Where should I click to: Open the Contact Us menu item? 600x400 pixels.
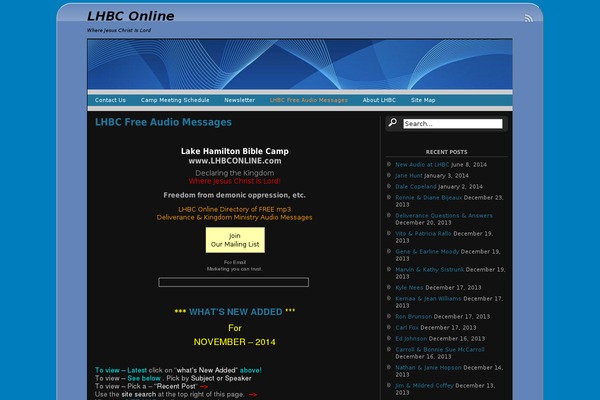110,100
